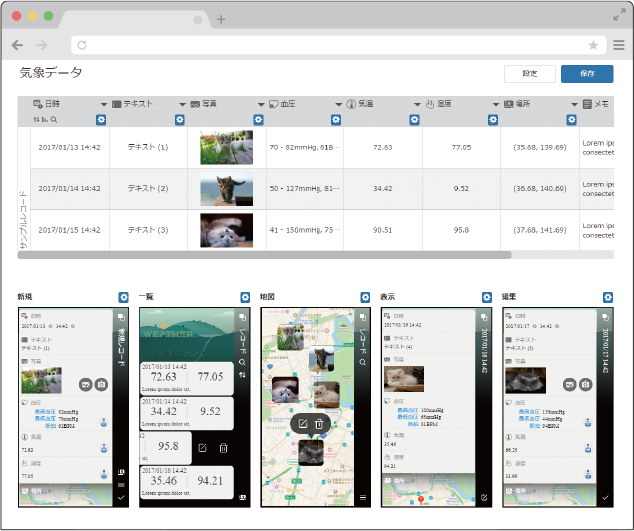Bookmark page with the star icon
Image resolution: width=634 pixels, height=531 pixels.
(593, 45)
